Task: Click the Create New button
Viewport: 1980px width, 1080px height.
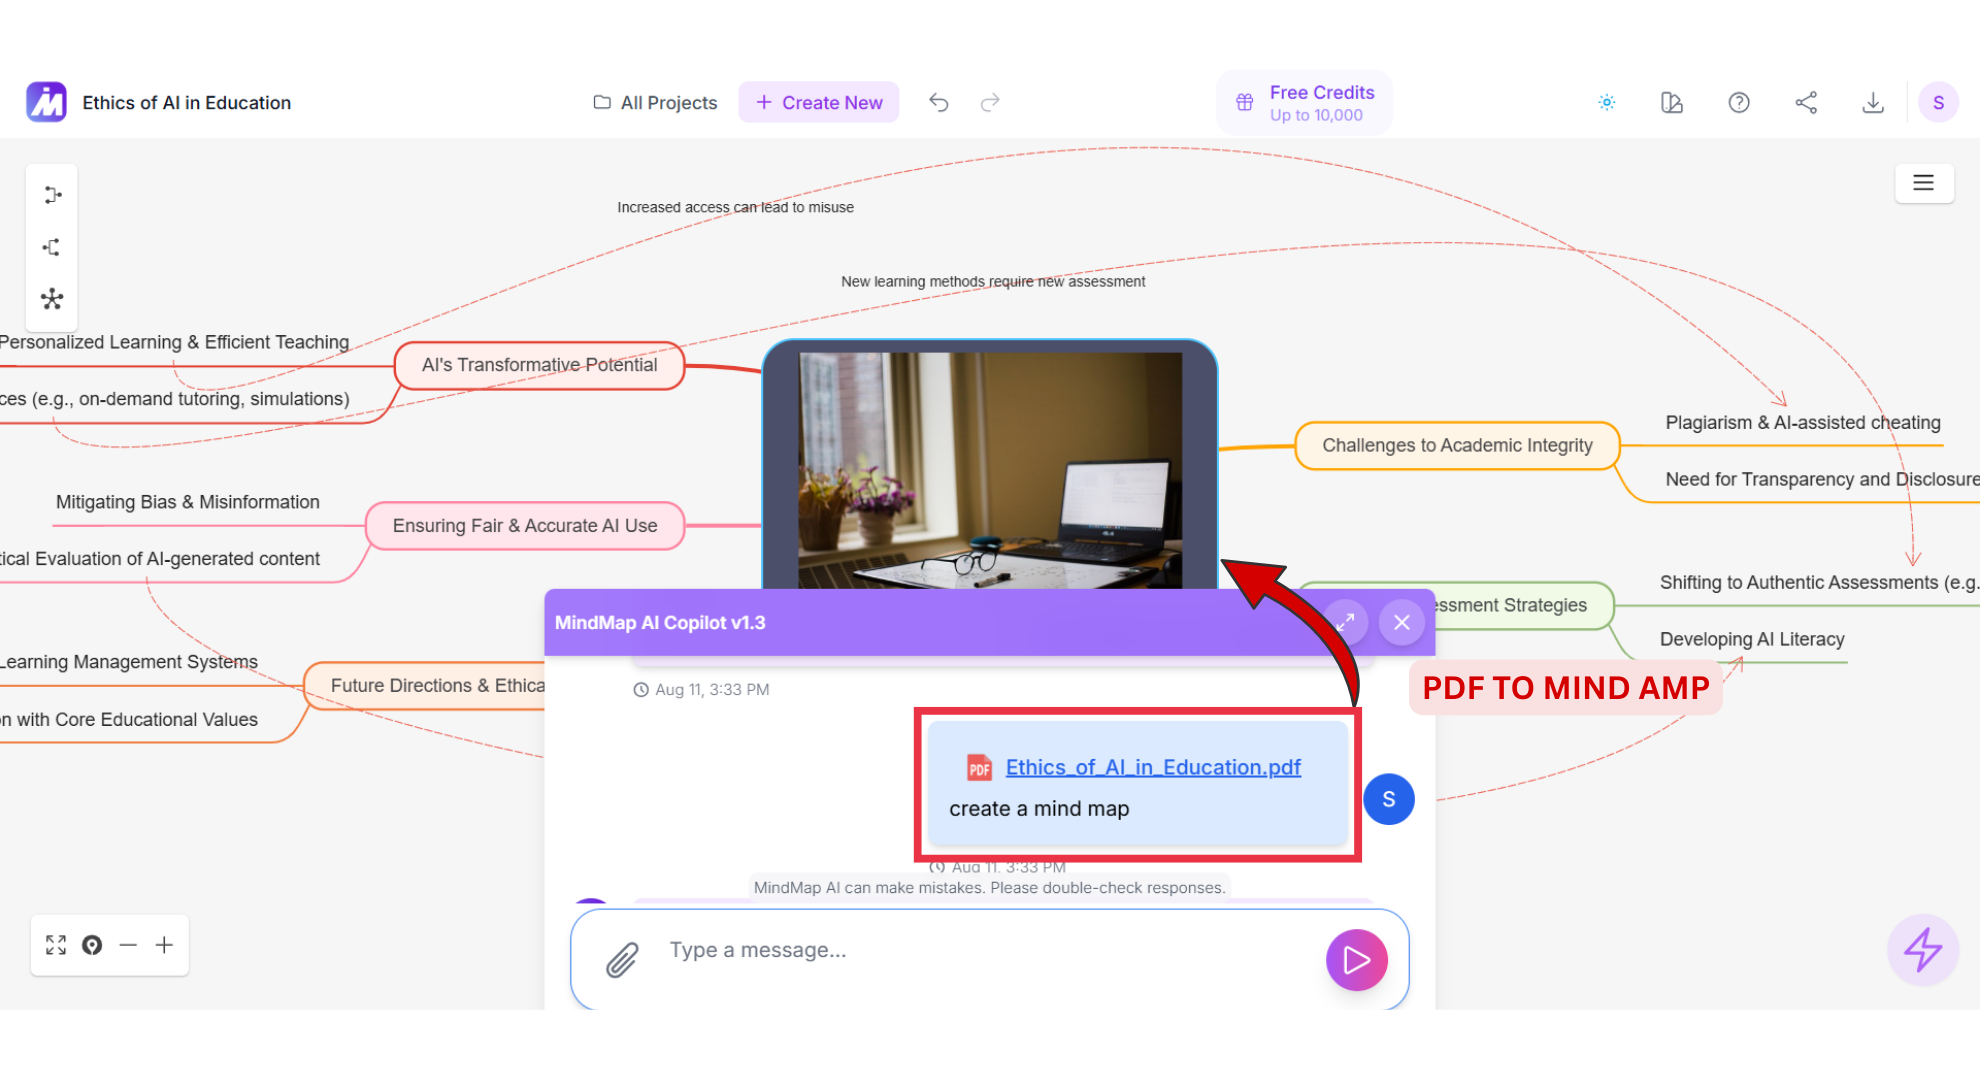Action: click(x=819, y=102)
